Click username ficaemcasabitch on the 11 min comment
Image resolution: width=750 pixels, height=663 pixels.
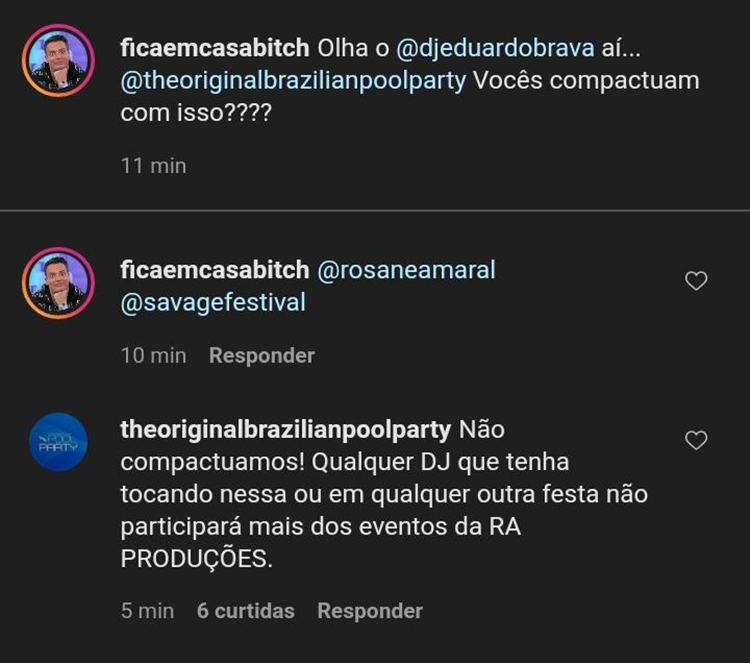coord(214,48)
